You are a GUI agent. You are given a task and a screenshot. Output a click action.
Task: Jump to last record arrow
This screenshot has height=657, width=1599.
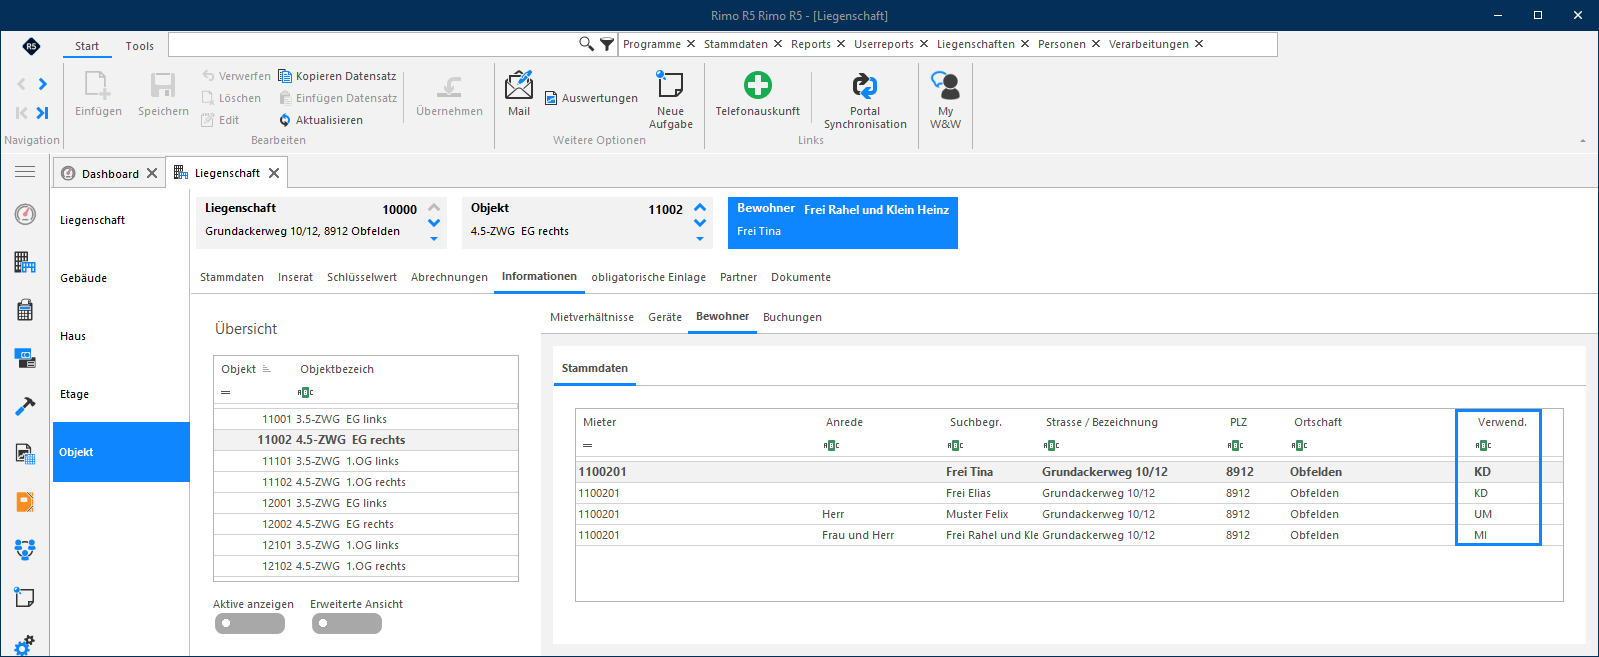(42, 113)
